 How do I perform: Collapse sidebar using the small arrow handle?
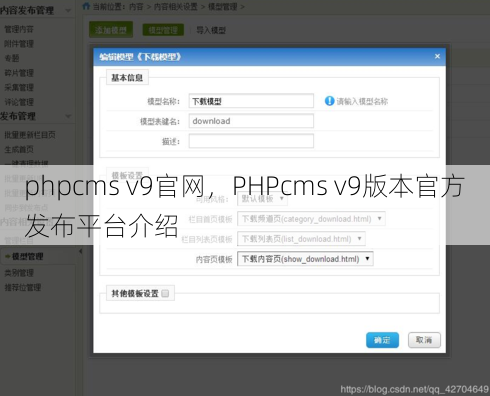(80, 251)
